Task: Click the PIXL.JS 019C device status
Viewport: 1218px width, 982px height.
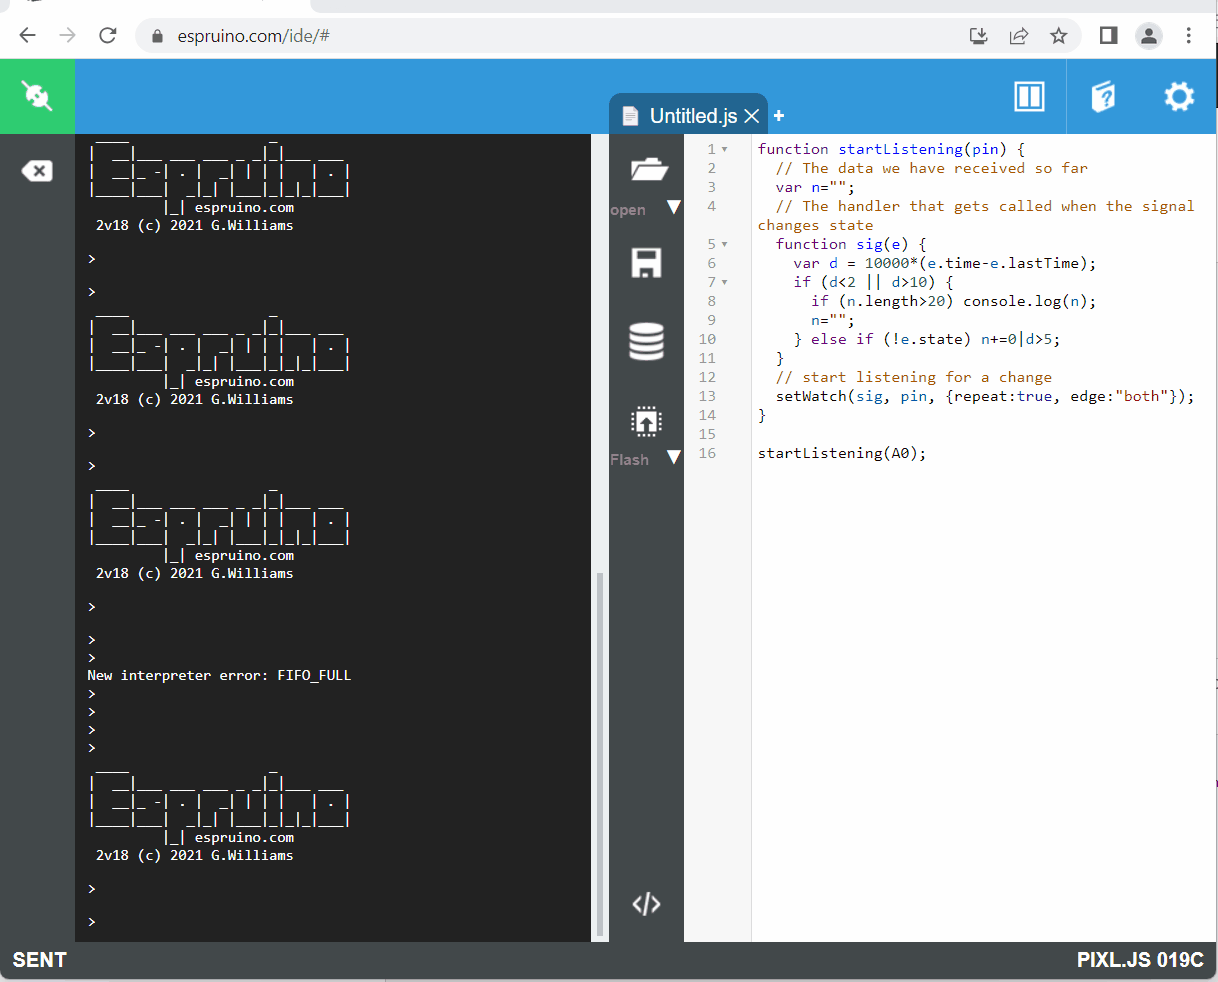Action: pyautogui.click(x=1140, y=960)
